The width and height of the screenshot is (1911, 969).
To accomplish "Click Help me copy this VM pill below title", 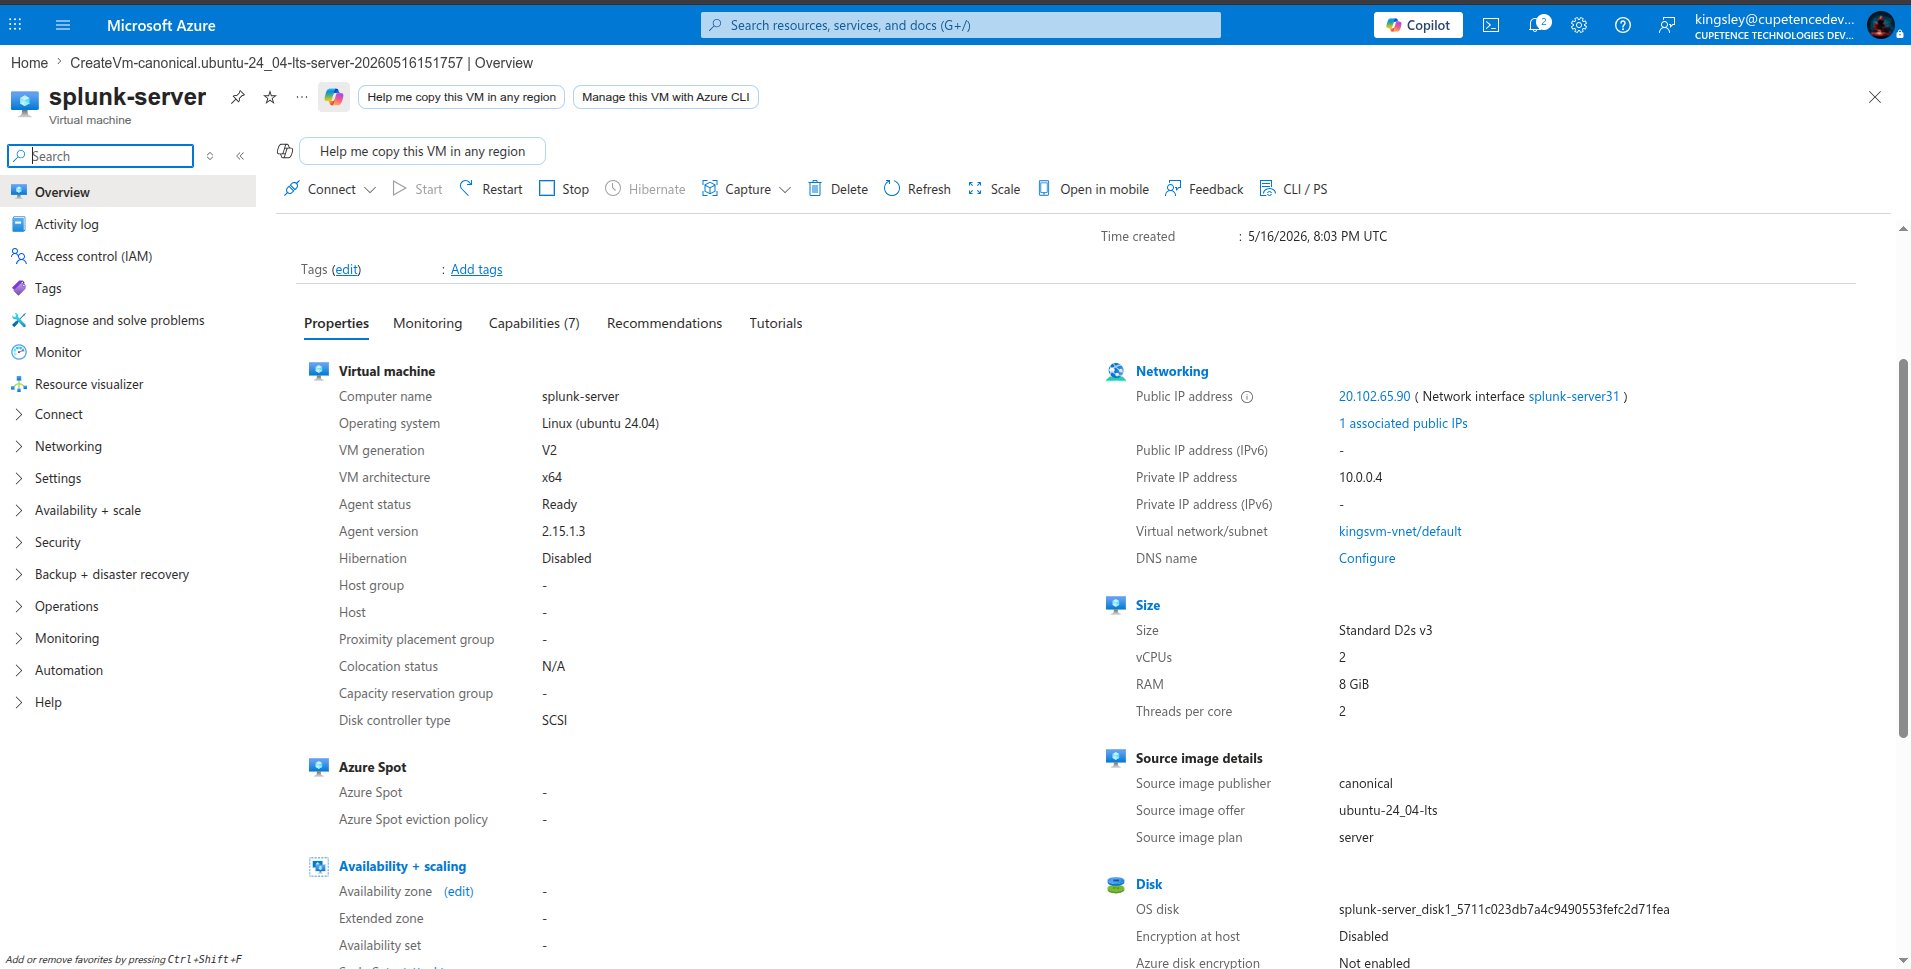I will pyautogui.click(x=422, y=151).
